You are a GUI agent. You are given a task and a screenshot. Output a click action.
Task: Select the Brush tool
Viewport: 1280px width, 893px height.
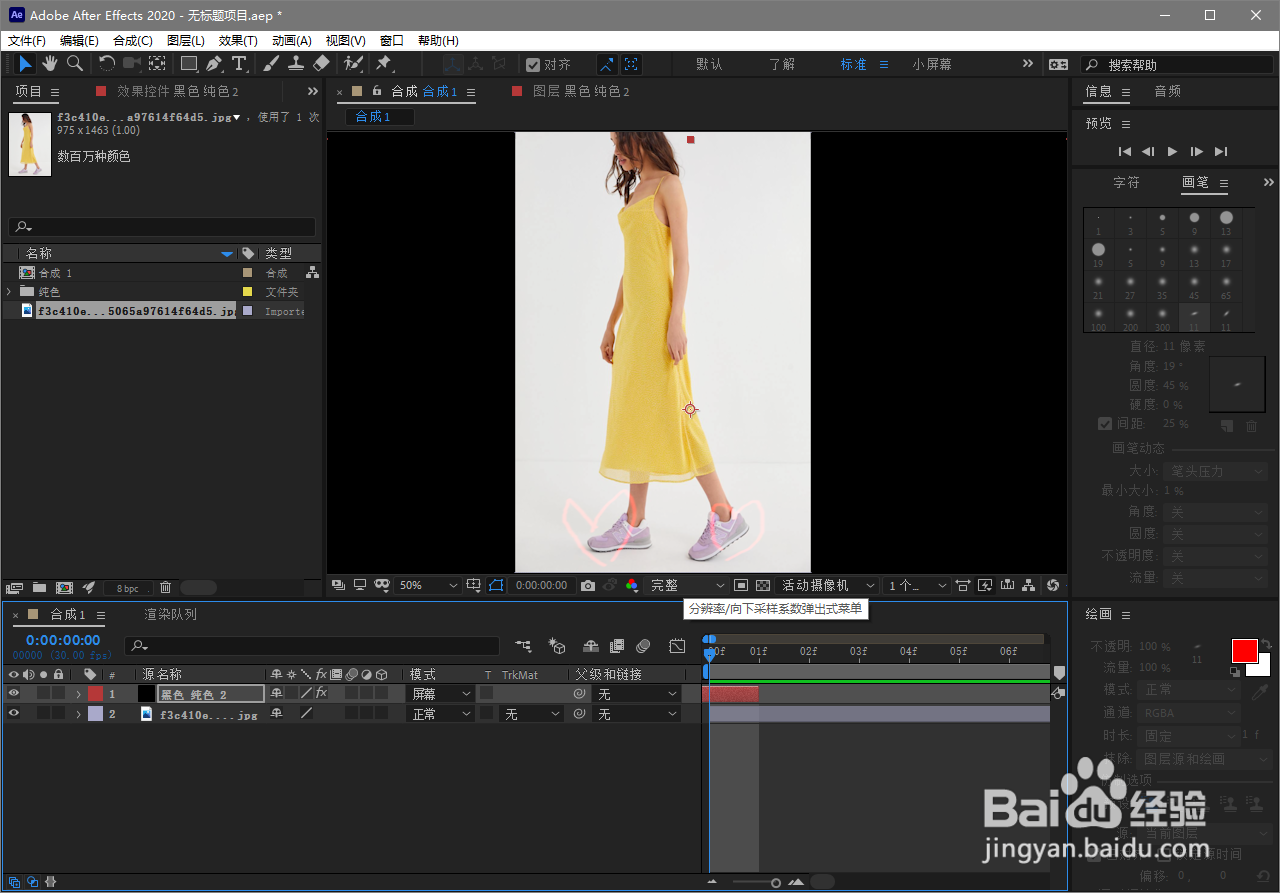click(x=271, y=64)
